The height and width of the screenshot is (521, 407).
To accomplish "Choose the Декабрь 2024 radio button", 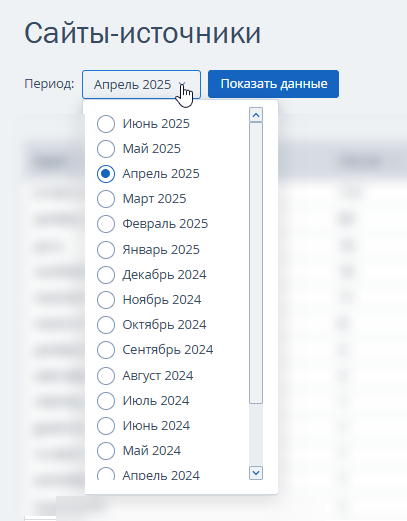I will coord(106,275).
